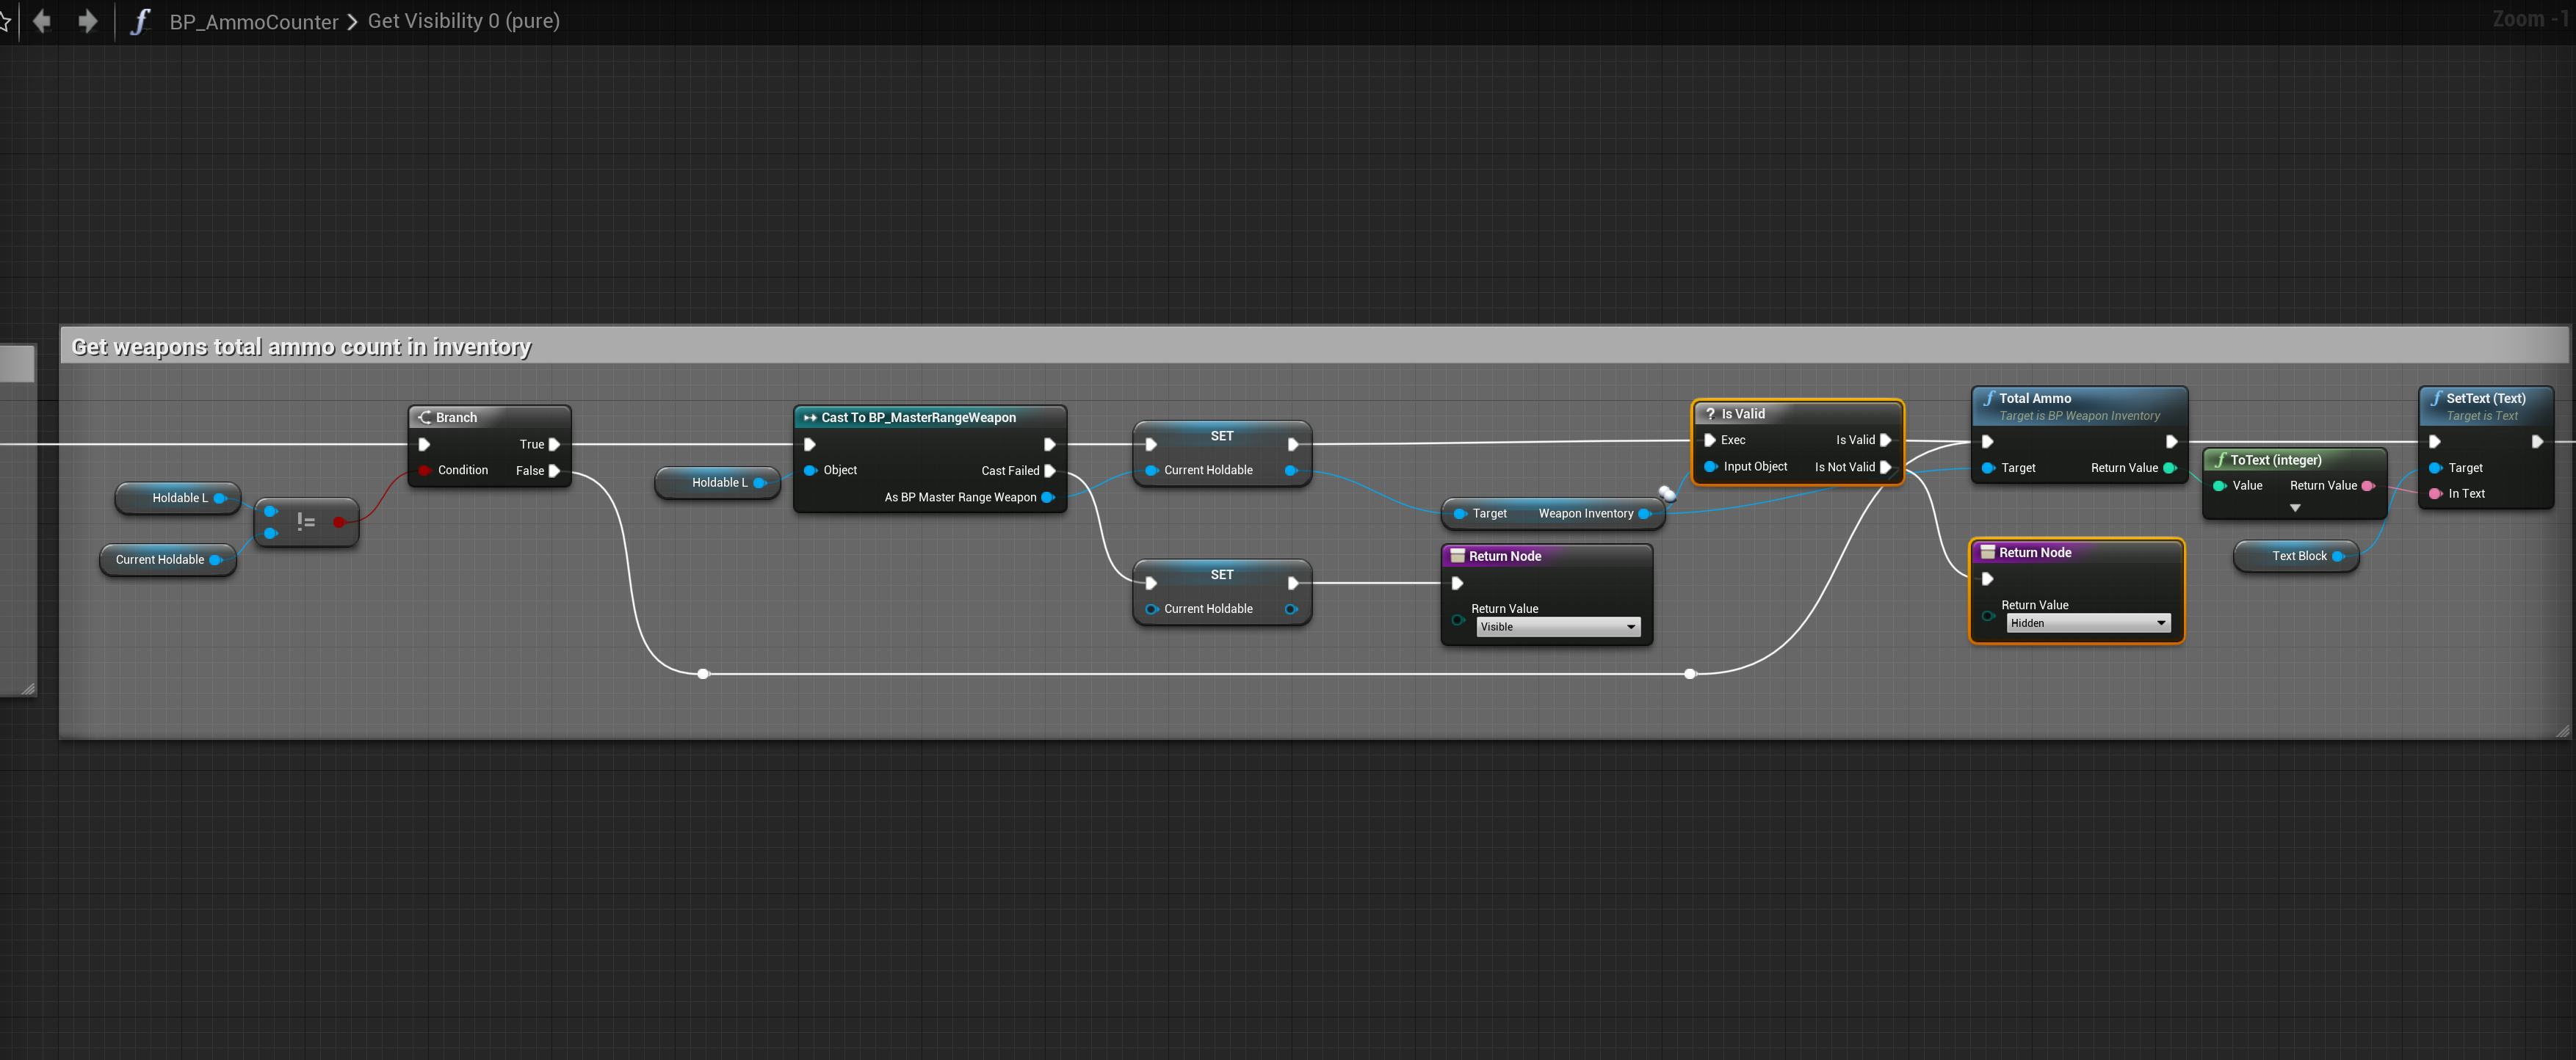The height and width of the screenshot is (1060, 2576).
Task: Click the comment header Get weapons total ammo
Action: 301,346
